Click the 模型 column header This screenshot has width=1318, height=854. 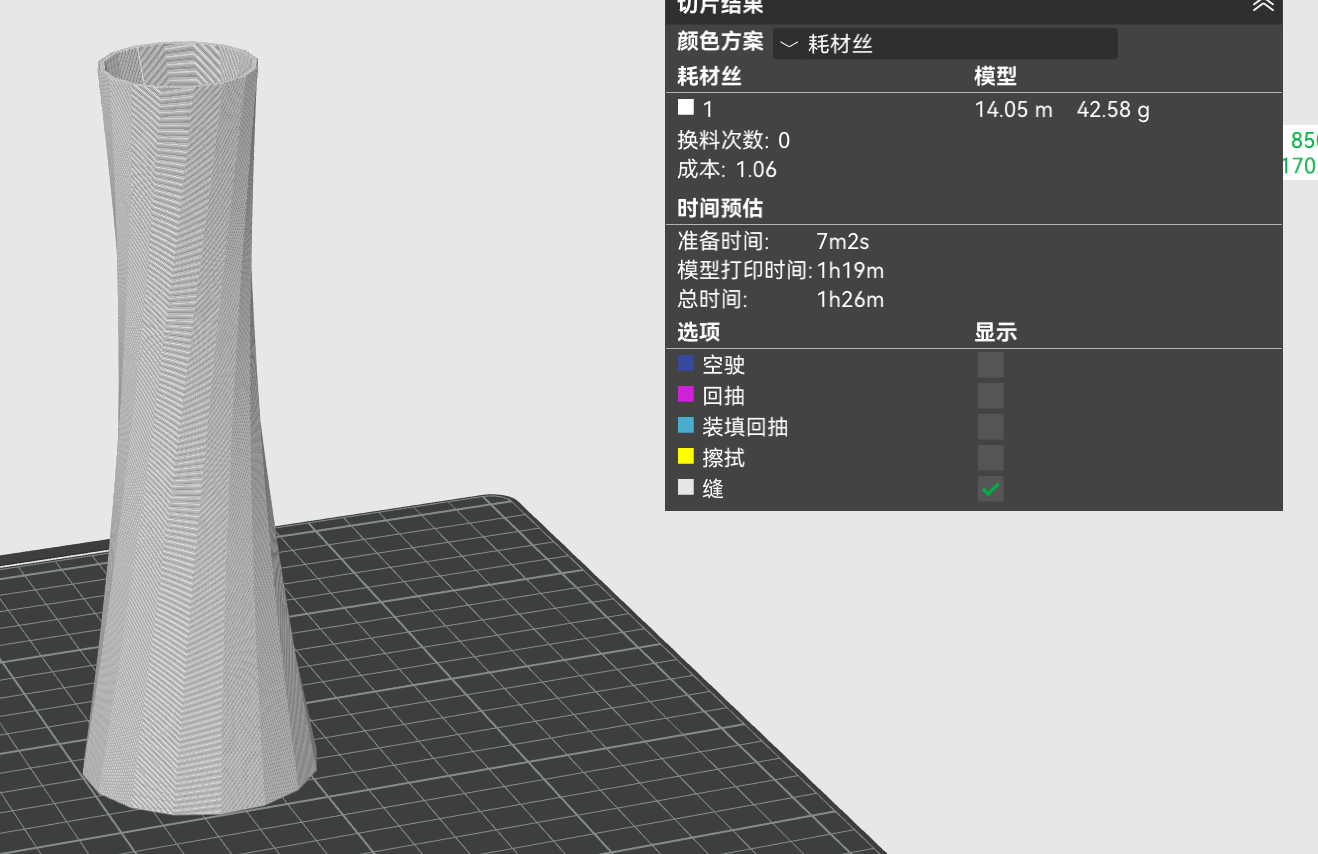tap(996, 77)
